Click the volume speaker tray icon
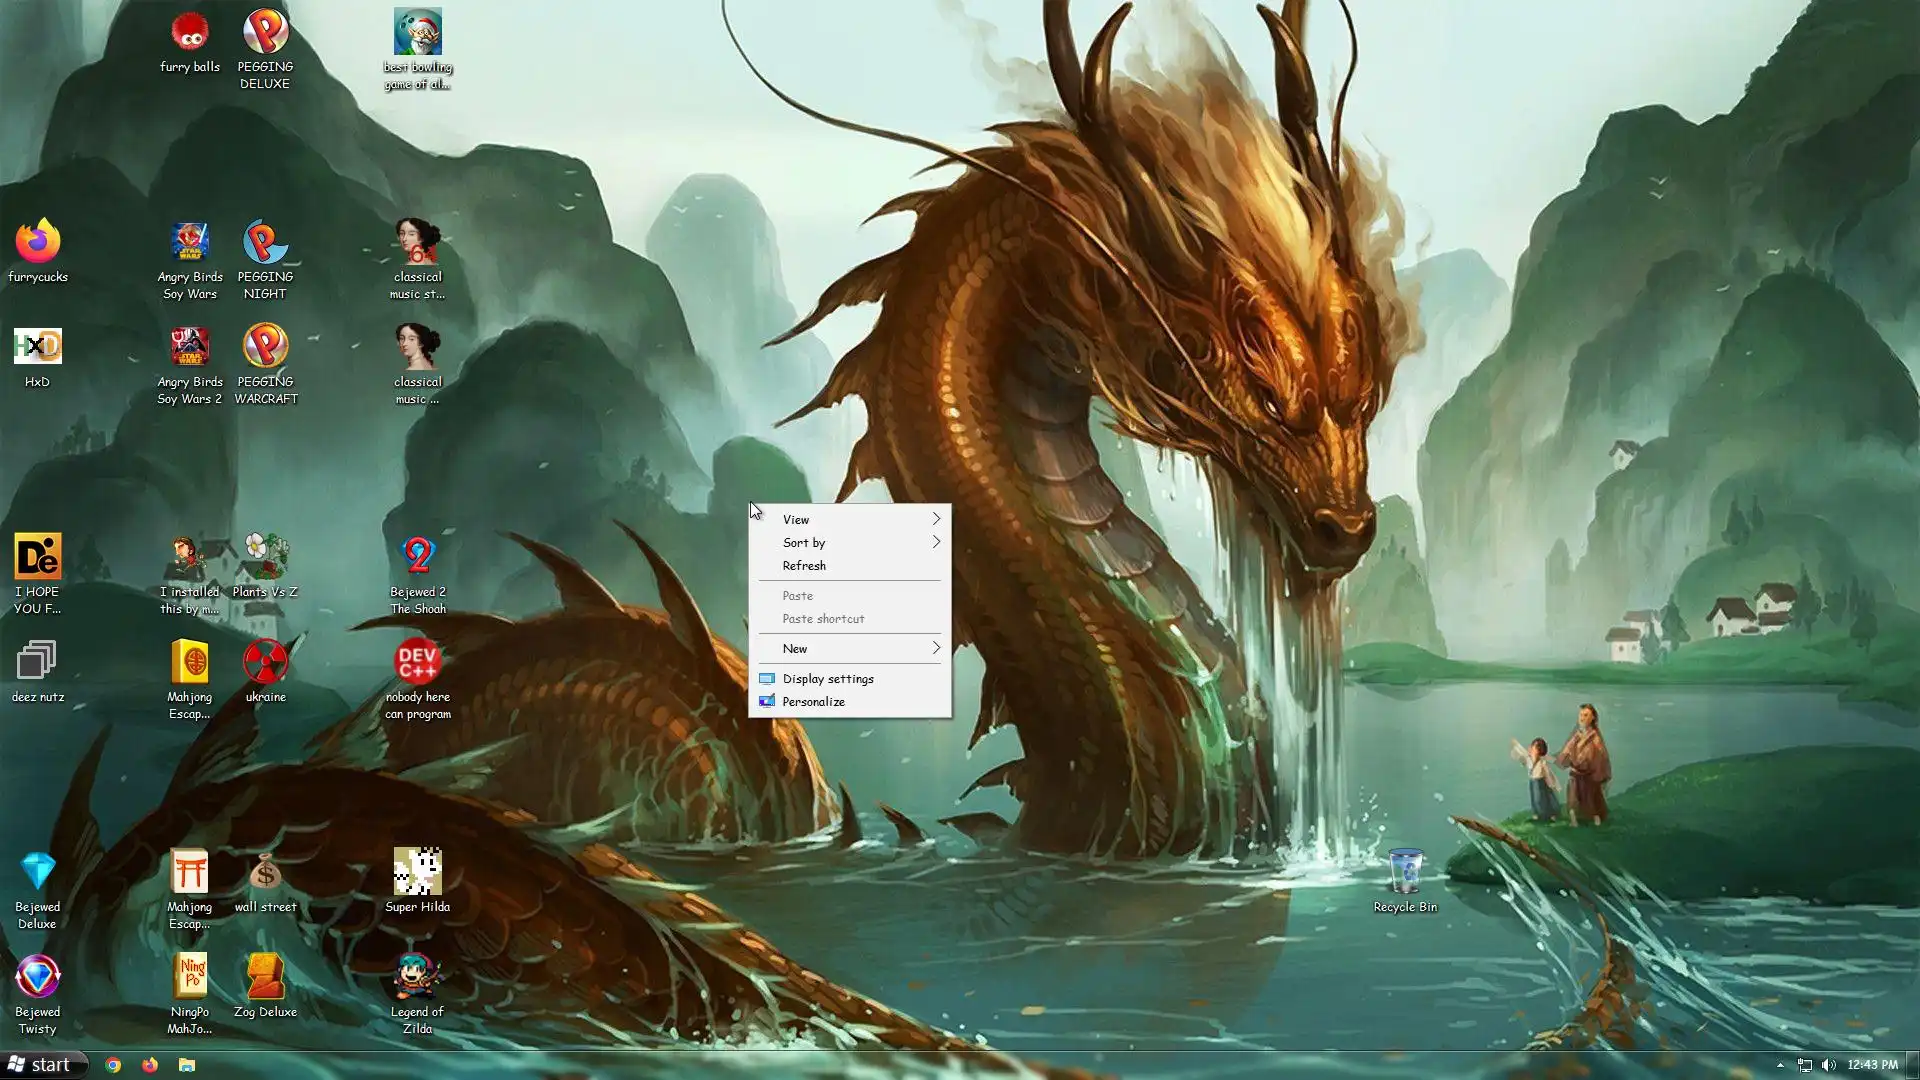The width and height of the screenshot is (1920, 1080). pyautogui.click(x=1829, y=1065)
